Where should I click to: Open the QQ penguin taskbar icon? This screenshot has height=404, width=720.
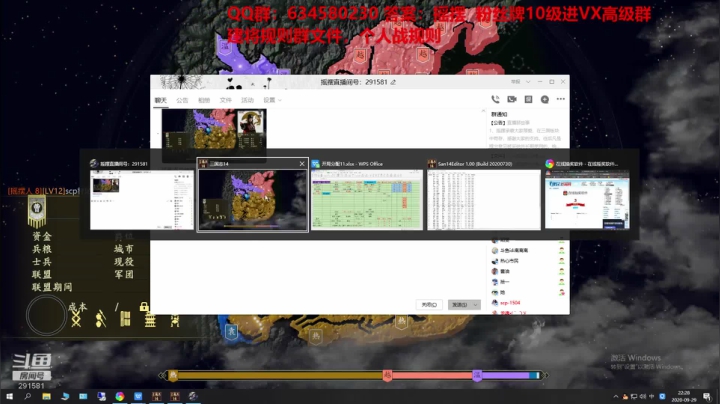[193, 396]
